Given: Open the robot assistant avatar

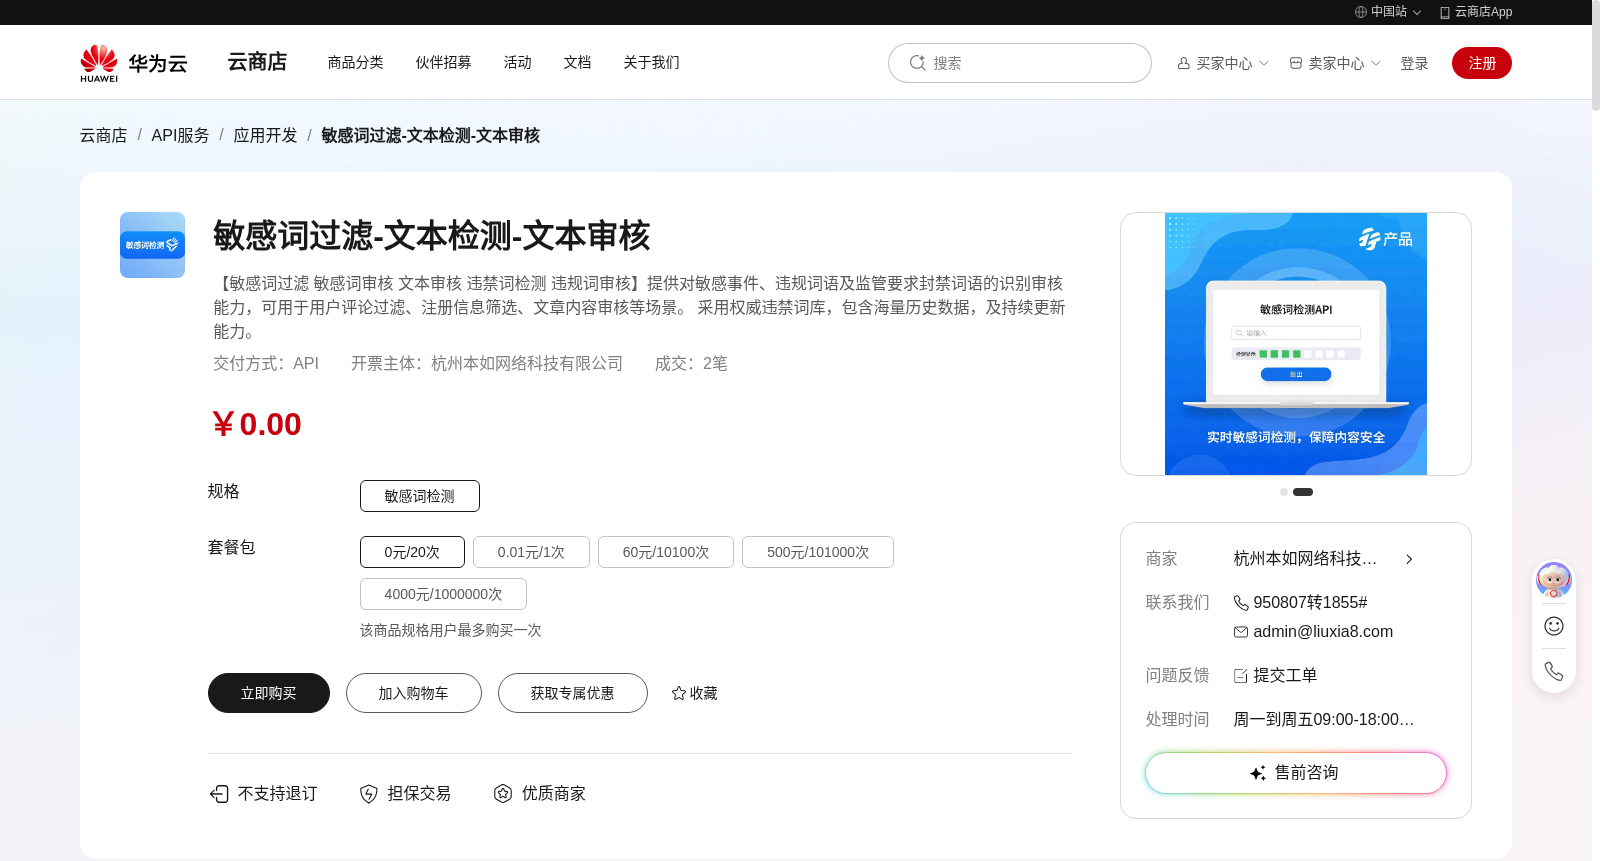Looking at the screenshot, I should click(1554, 580).
